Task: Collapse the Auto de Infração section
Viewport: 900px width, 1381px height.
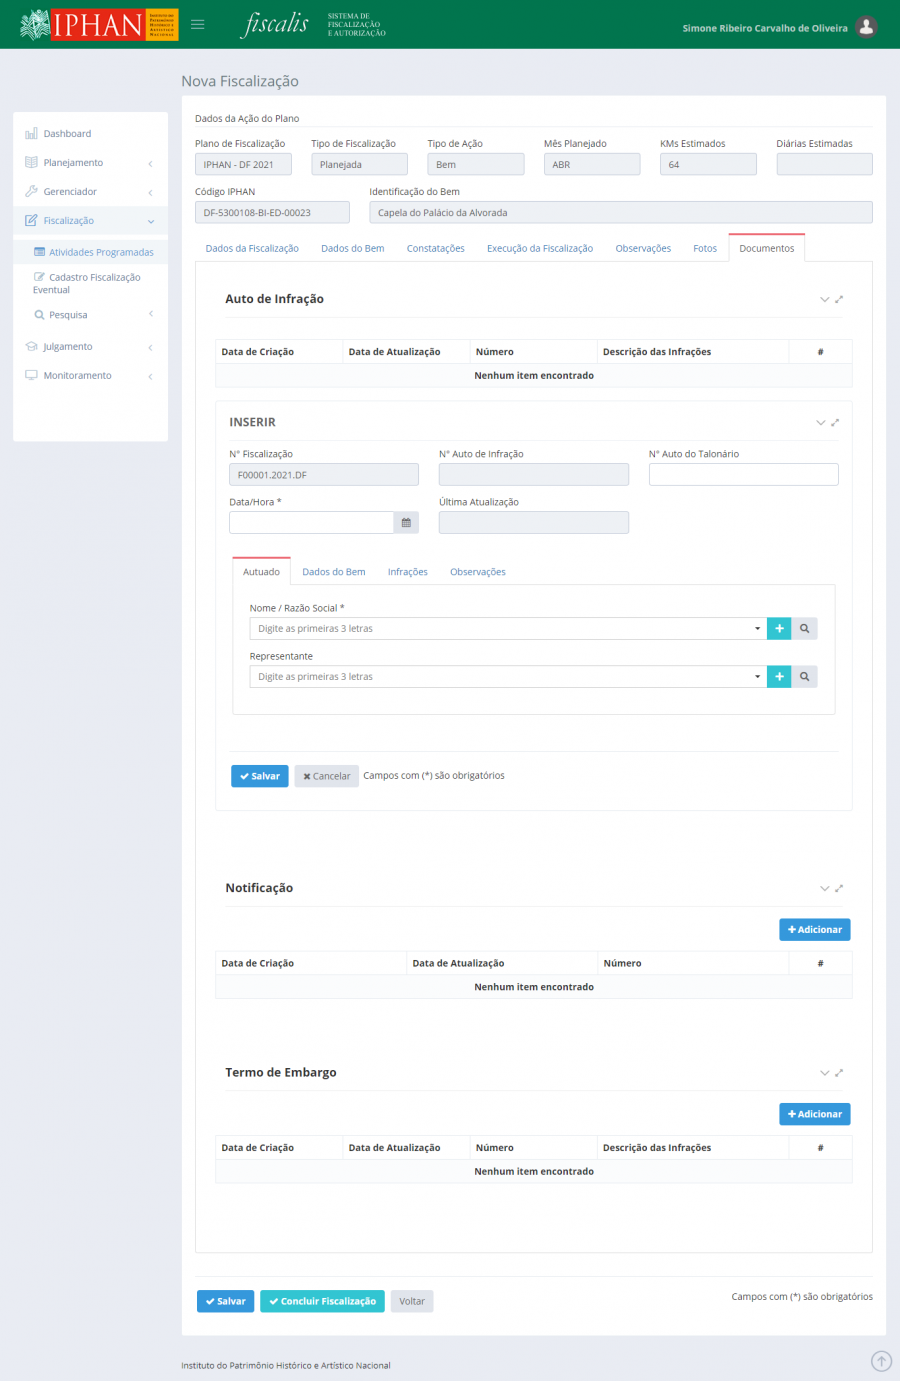Action: click(824, 299)
